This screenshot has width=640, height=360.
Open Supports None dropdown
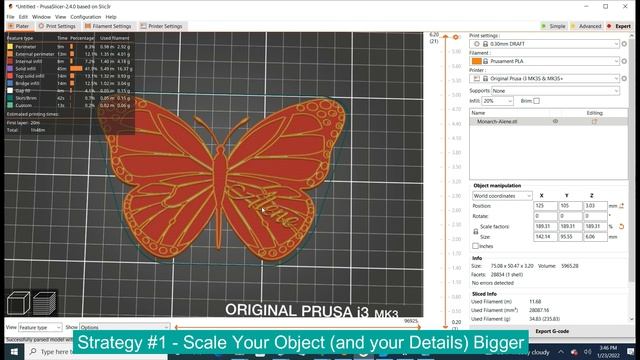555,91
